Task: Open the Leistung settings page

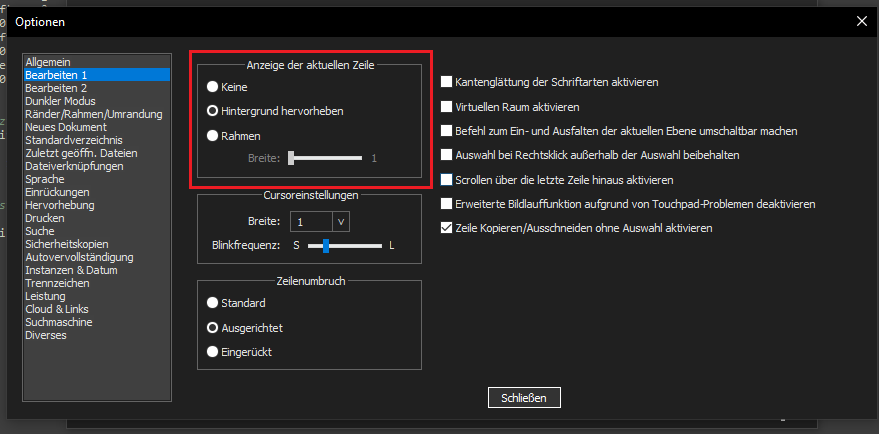Action: click(x=97, y=296)
